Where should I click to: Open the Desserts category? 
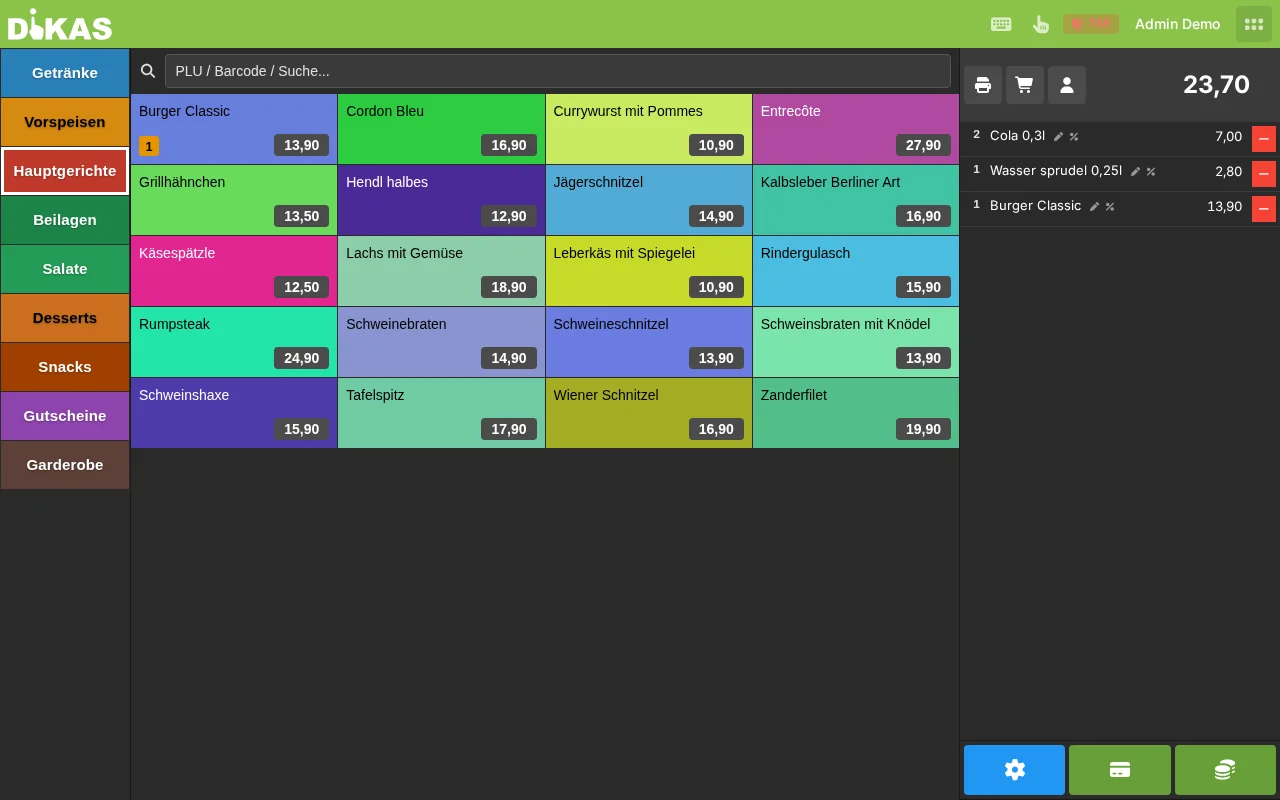[65, 318]
